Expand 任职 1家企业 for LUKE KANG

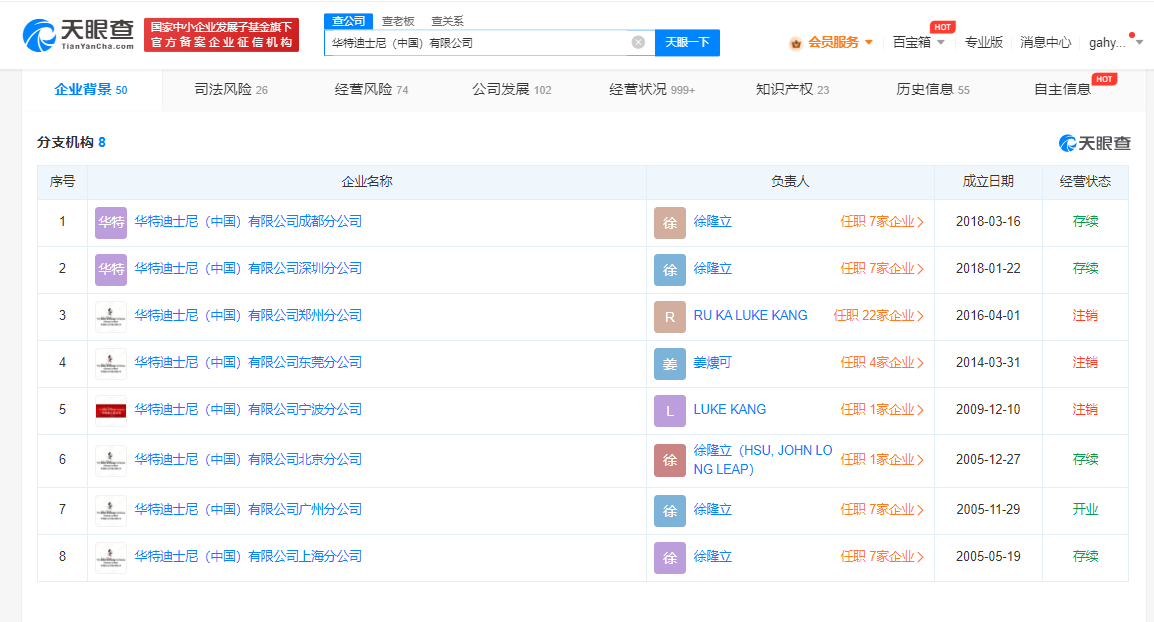coord(882,410)
